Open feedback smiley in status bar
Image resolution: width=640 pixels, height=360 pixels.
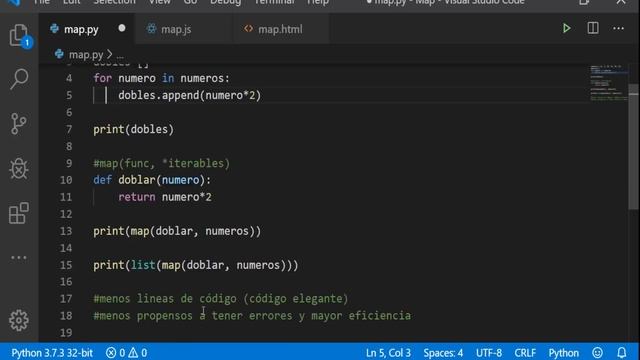(x=597, y=353)
